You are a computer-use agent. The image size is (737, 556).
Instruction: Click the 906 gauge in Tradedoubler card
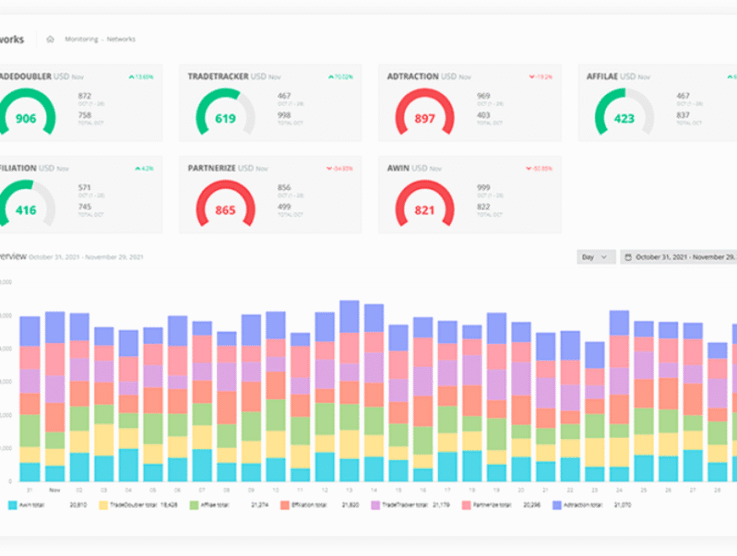pos(27,113)
